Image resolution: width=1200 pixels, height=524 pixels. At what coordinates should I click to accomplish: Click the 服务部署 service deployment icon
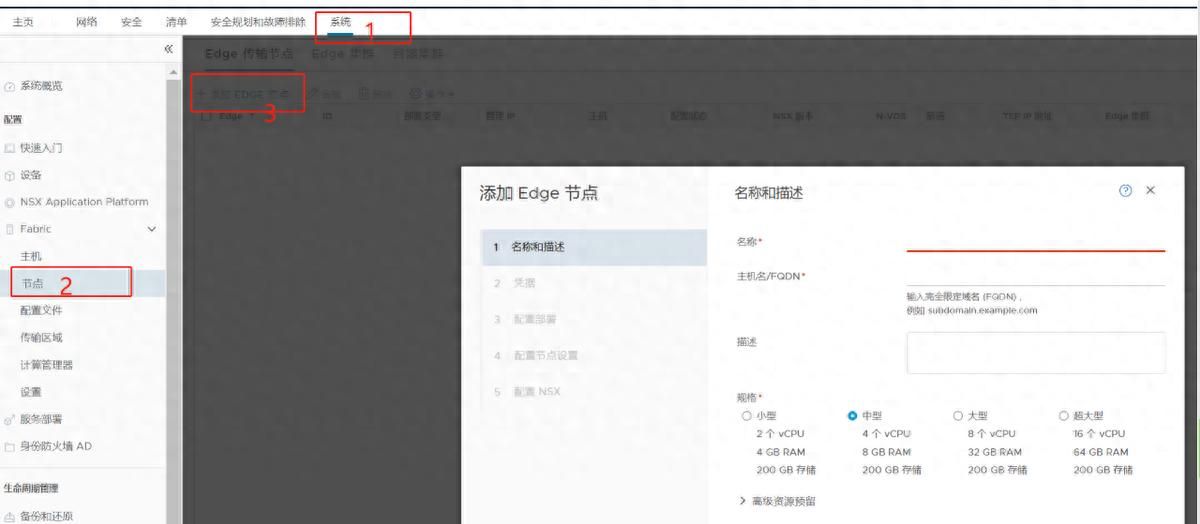[x=9, y=419]
